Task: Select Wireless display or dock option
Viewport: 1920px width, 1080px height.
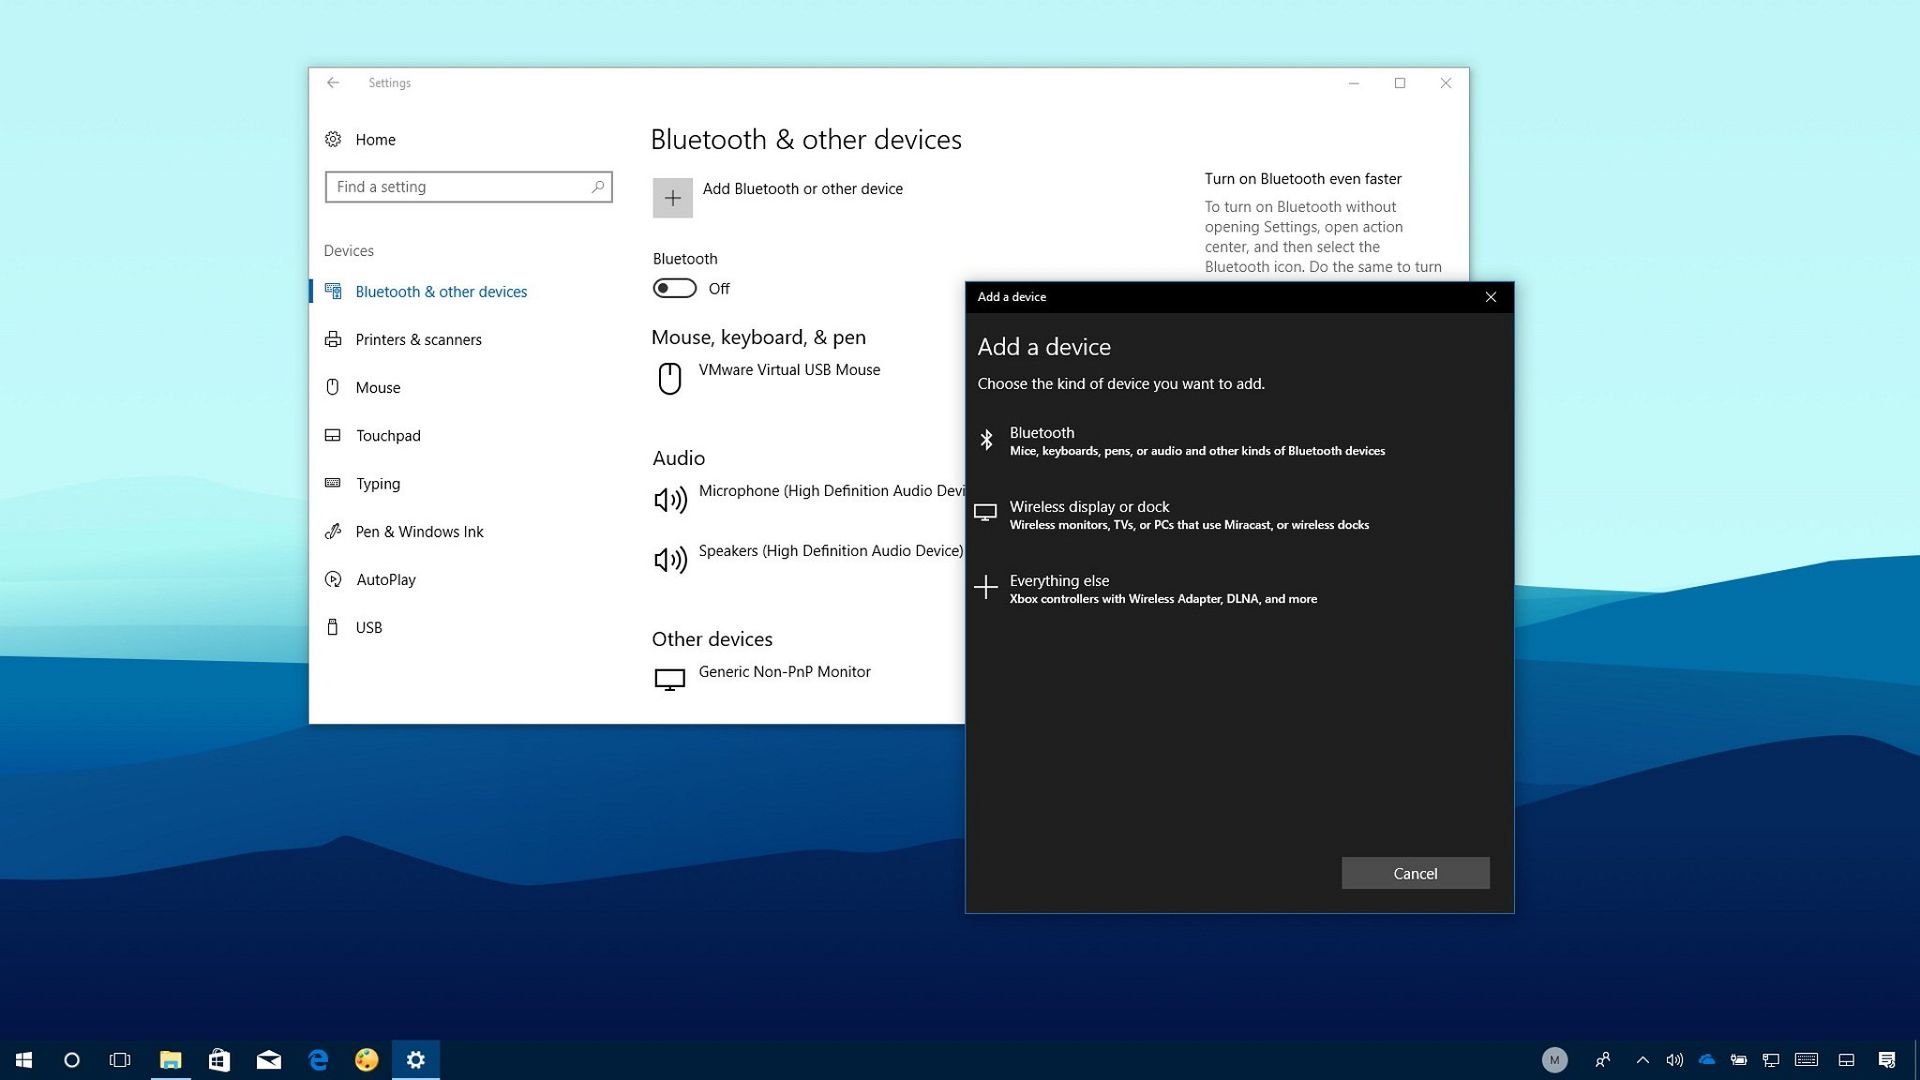Action: pyautogui.click(x=1190, y=514)
